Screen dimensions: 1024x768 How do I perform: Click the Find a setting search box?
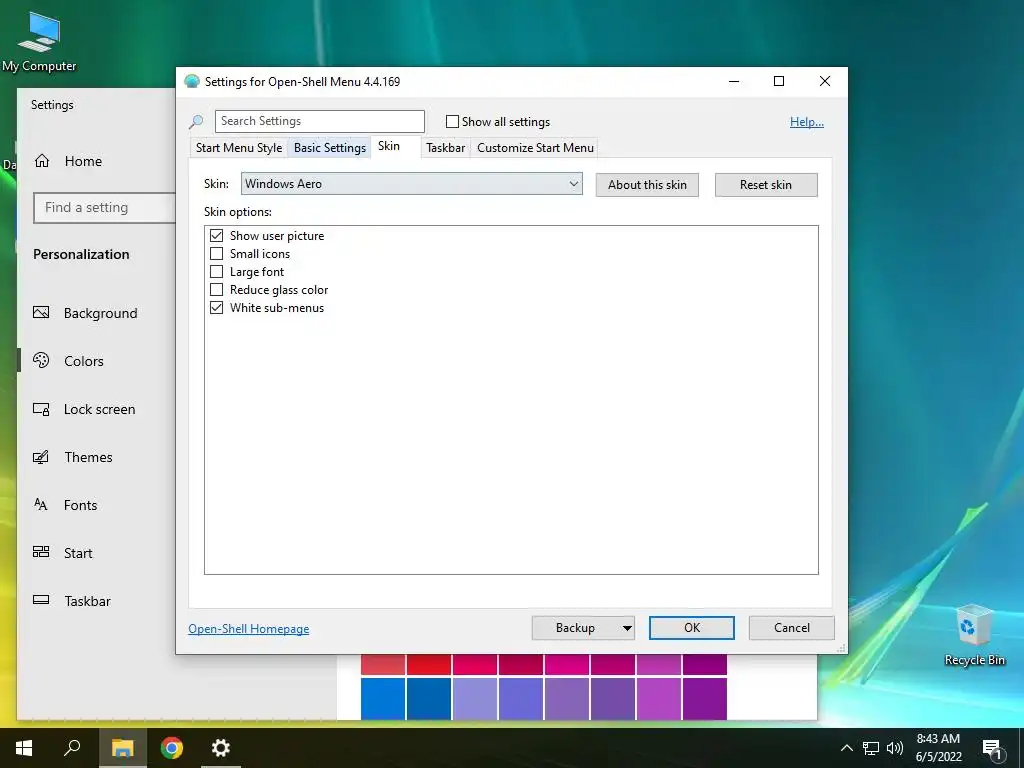tap(104, 208)
